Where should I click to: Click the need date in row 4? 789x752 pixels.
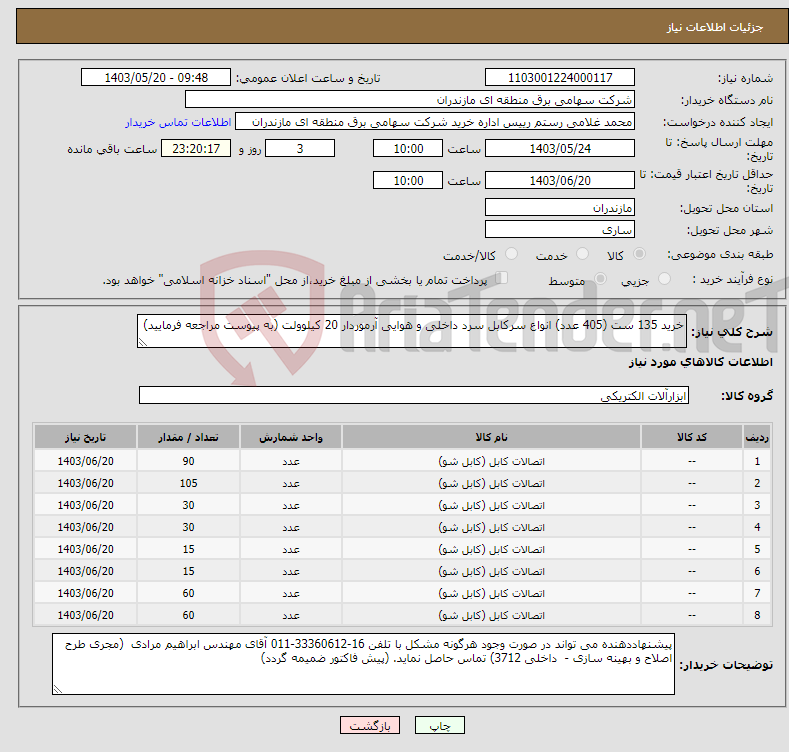86,527
